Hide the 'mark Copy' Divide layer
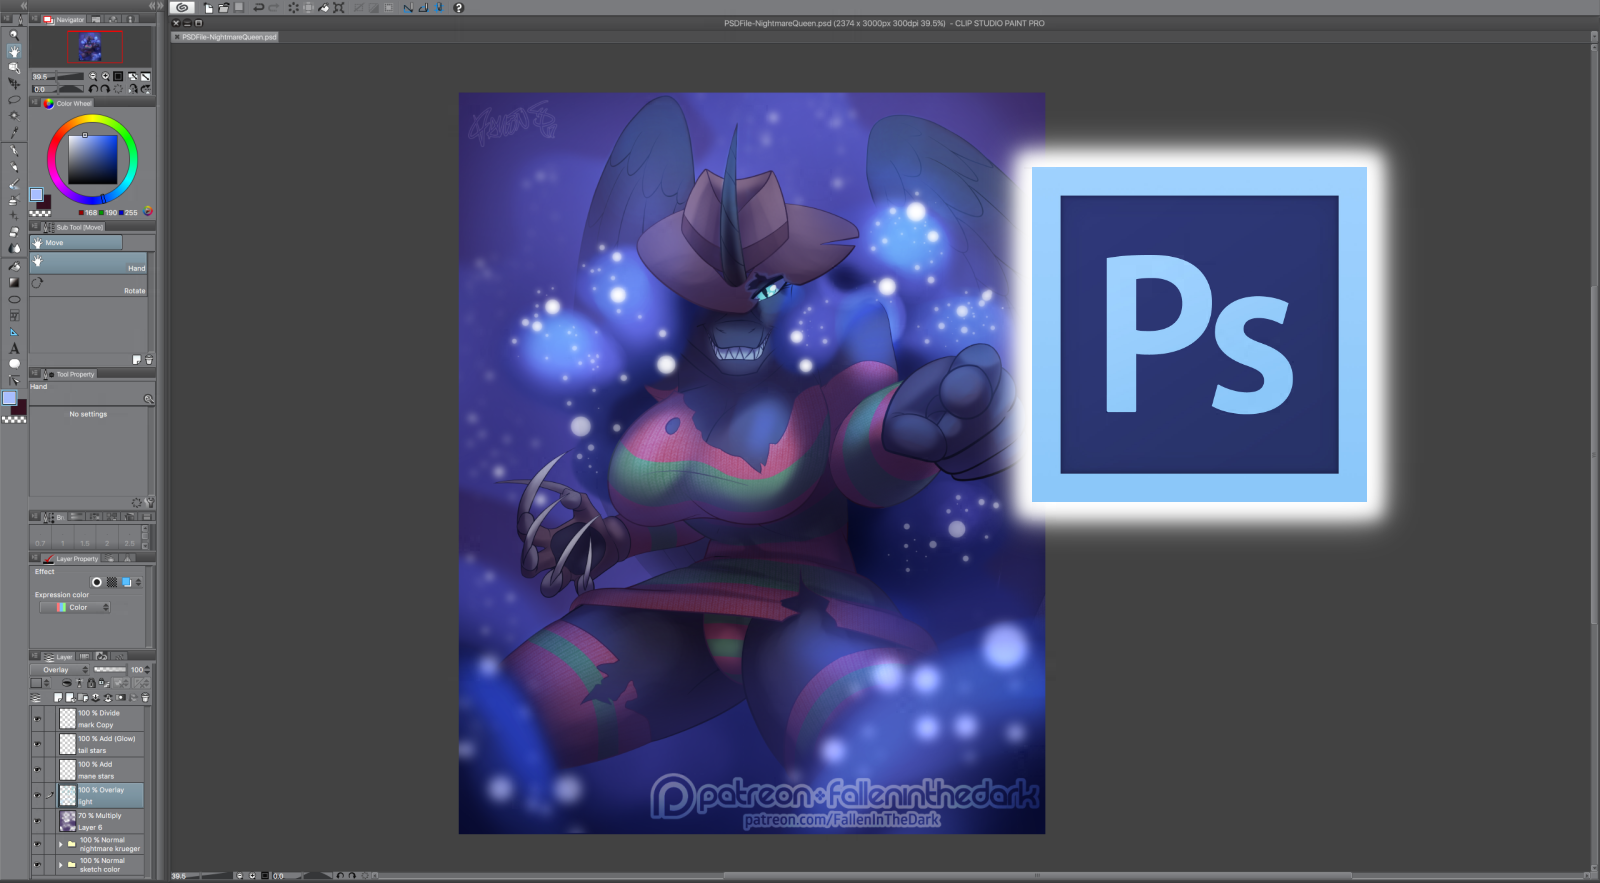1600x883 pixels. pos(37,719)
